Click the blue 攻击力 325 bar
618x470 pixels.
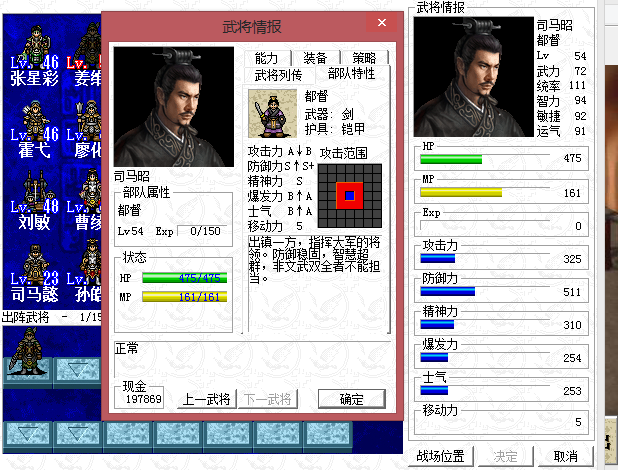click(x=437, y=258)
